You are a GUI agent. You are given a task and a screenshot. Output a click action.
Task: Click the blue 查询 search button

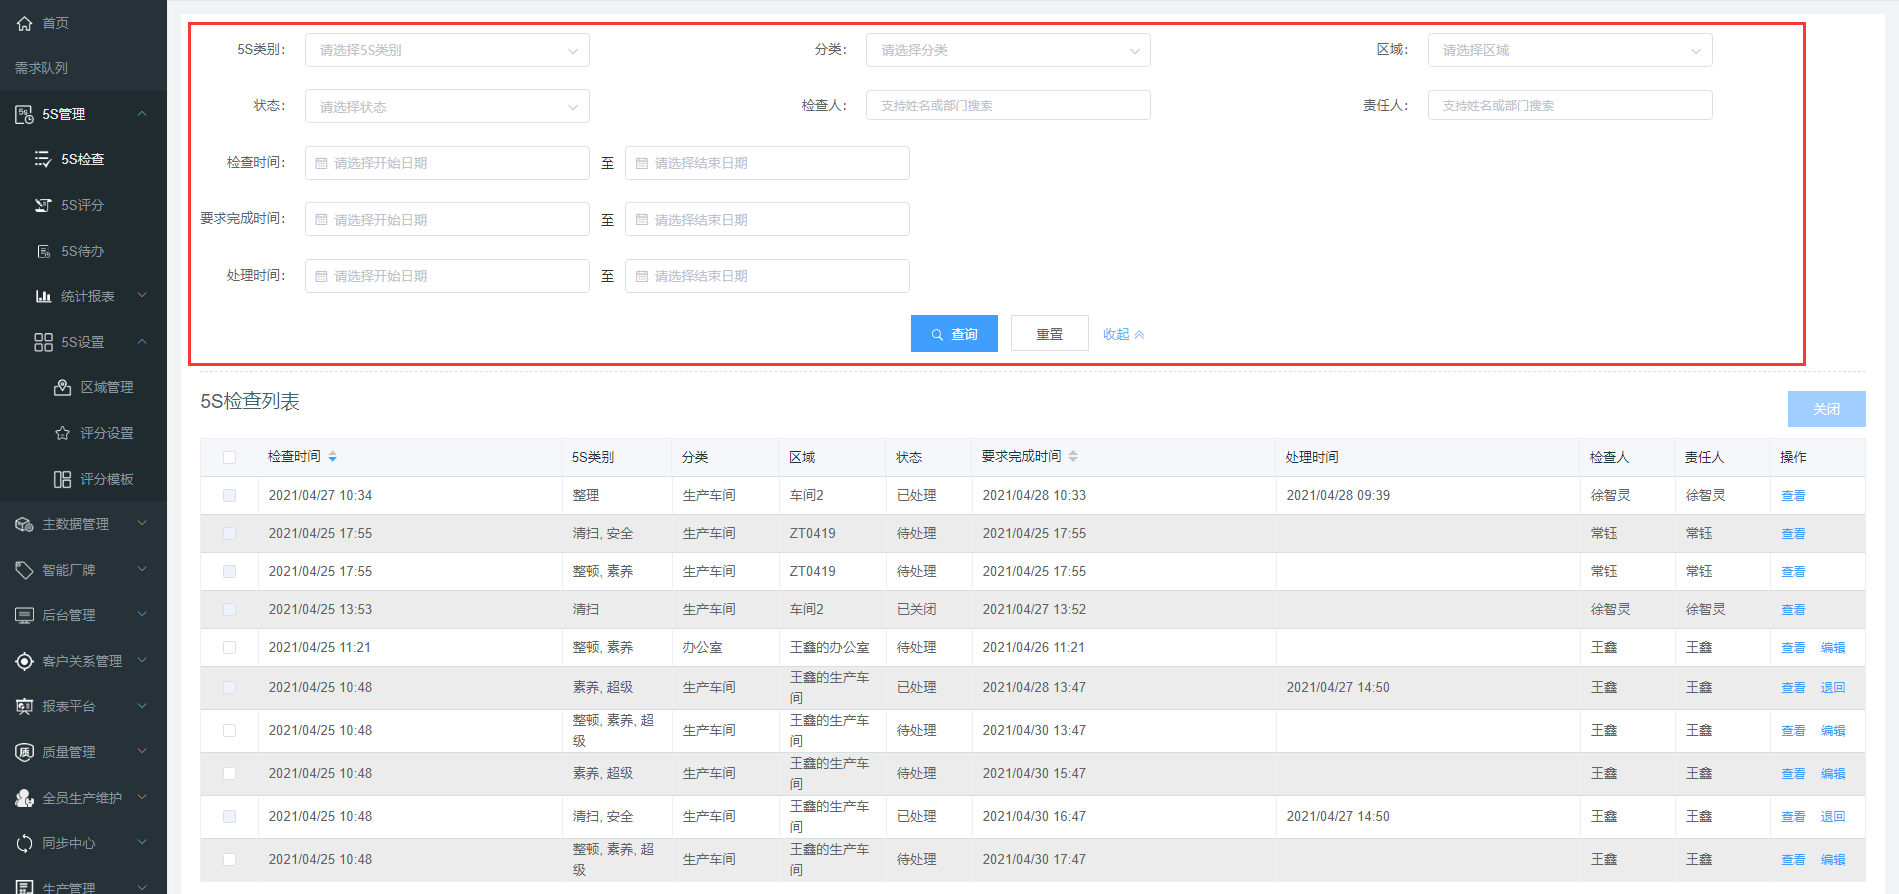pos(954,334)
